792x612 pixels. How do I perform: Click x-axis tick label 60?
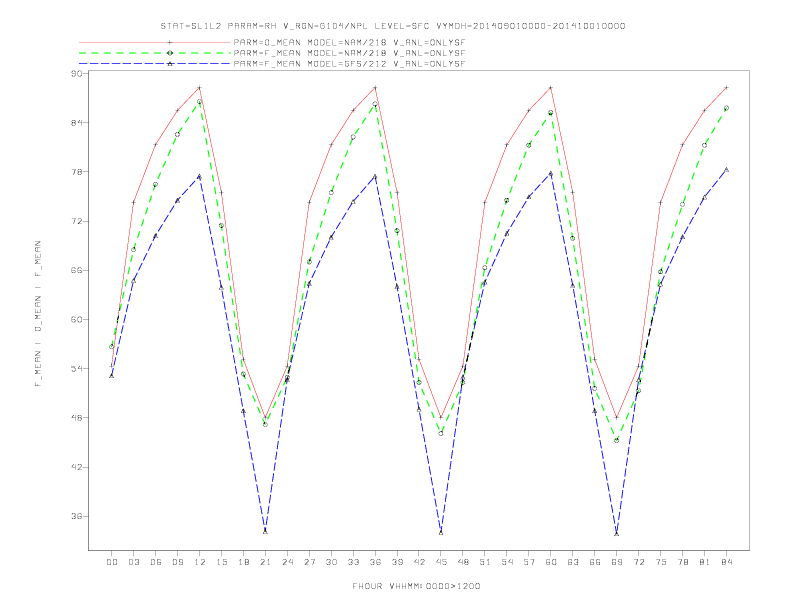point(551,562)
